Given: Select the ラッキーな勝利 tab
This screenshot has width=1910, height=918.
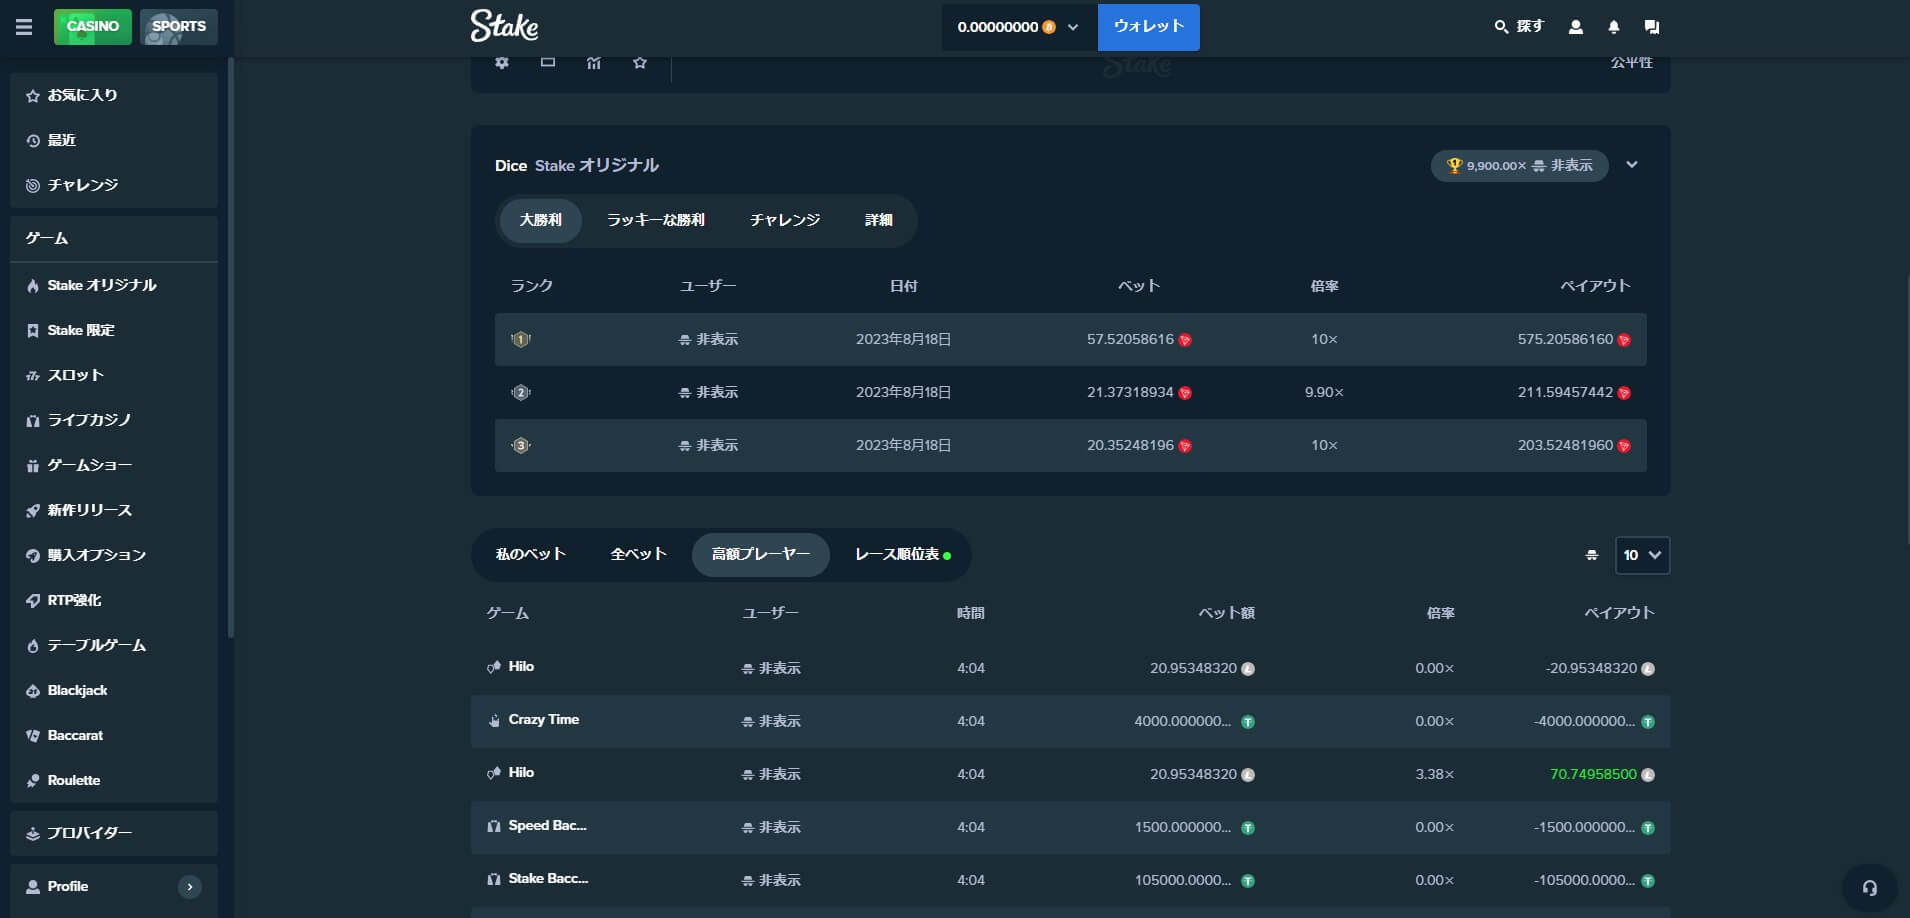Looking at the screenshot, I should 656,220.
